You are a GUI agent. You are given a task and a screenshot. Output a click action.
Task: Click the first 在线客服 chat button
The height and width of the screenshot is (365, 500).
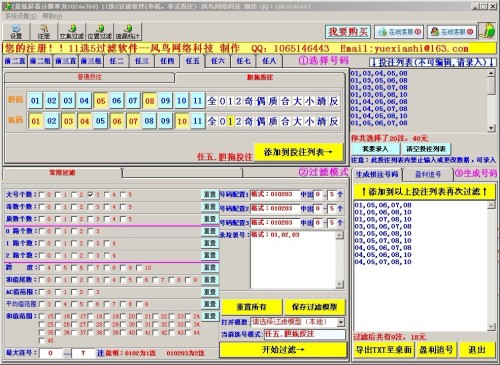pyautogui.click(x=399, y=32)
